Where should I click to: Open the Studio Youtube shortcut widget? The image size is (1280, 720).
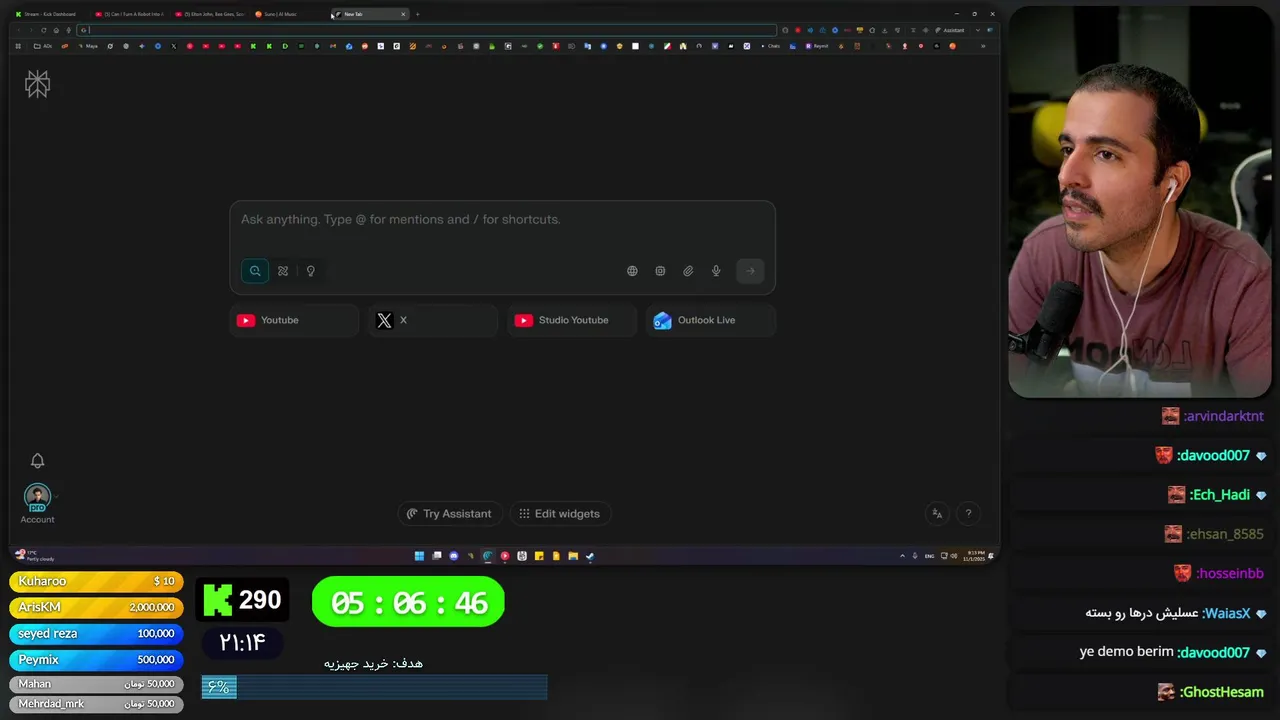(572, 320)
